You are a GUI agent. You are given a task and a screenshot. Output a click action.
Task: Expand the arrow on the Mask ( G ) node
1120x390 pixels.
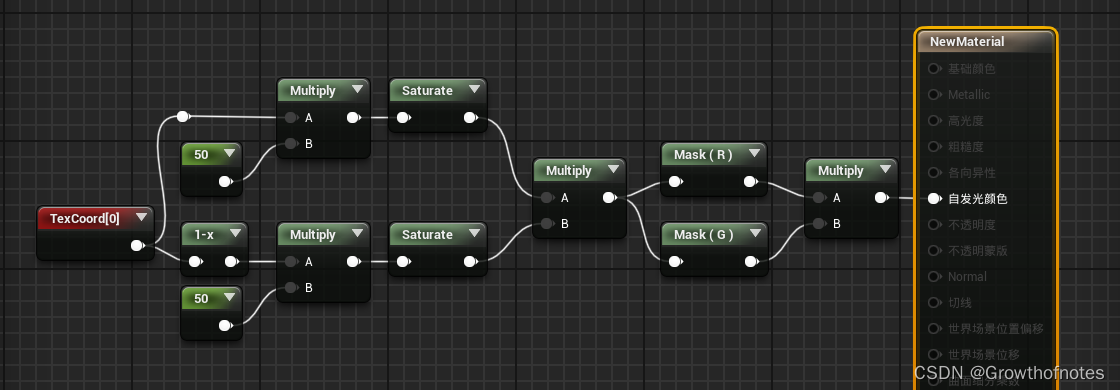(754, 234)
